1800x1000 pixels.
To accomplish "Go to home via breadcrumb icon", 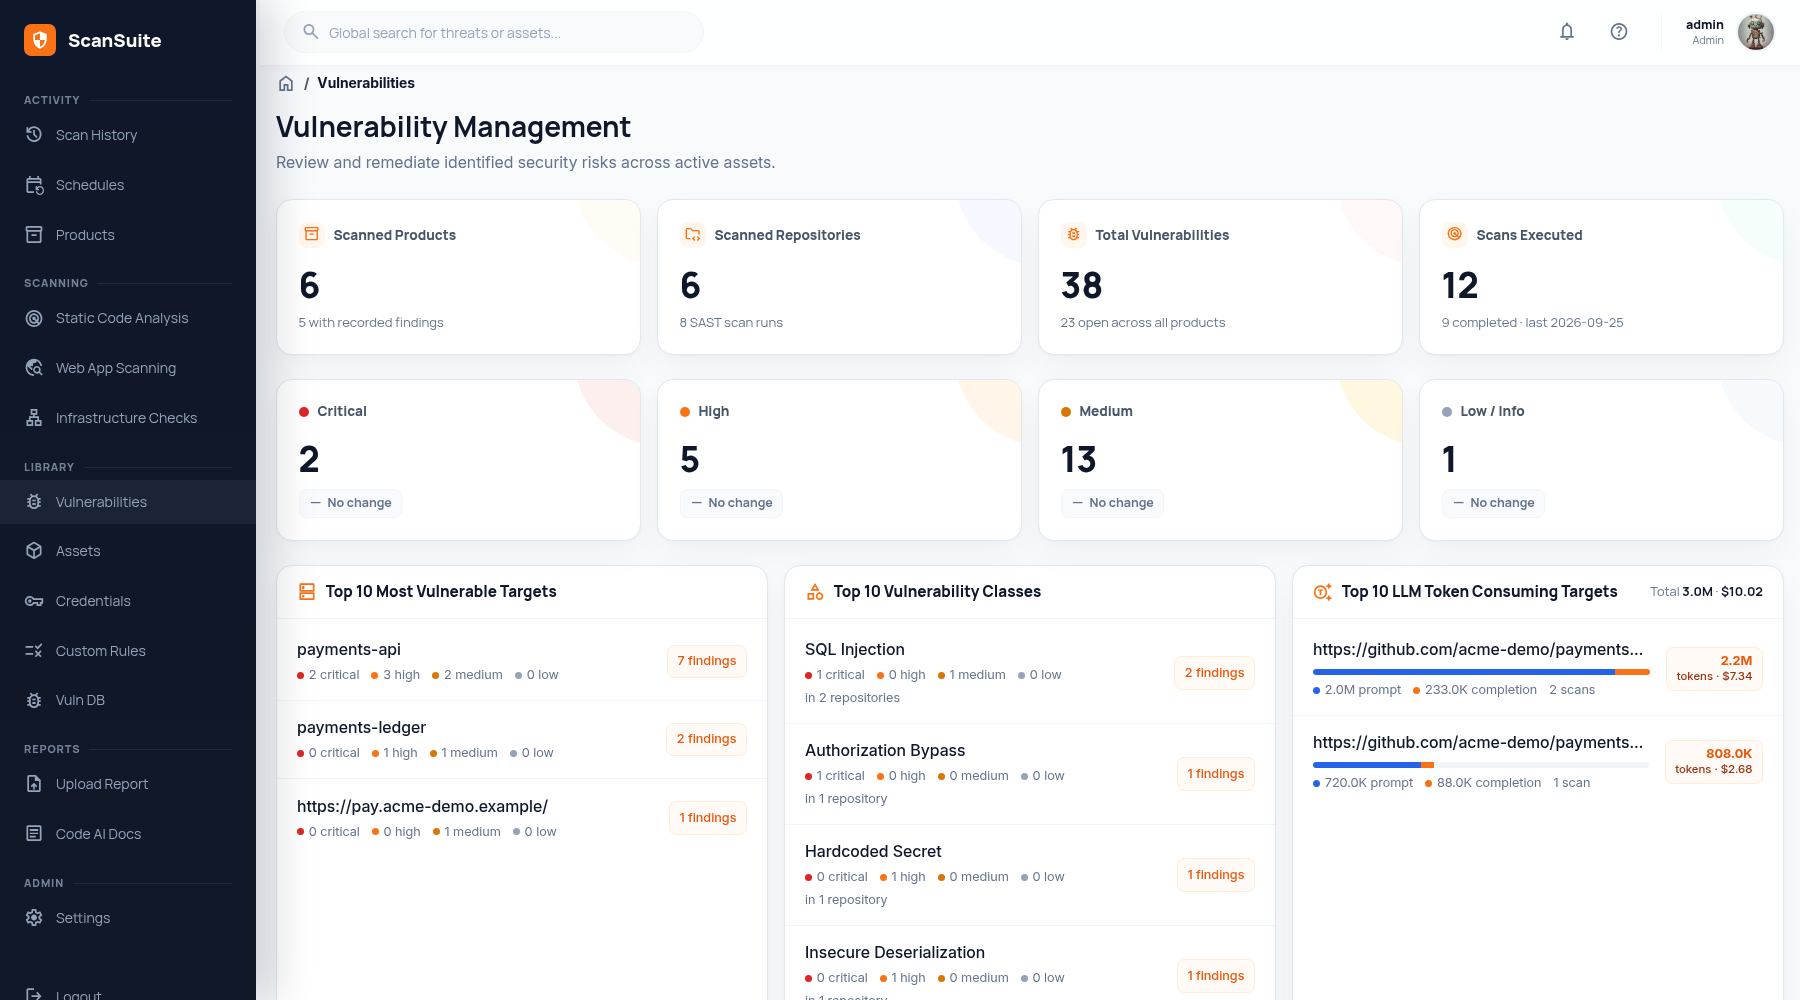I will pos(286,83).
